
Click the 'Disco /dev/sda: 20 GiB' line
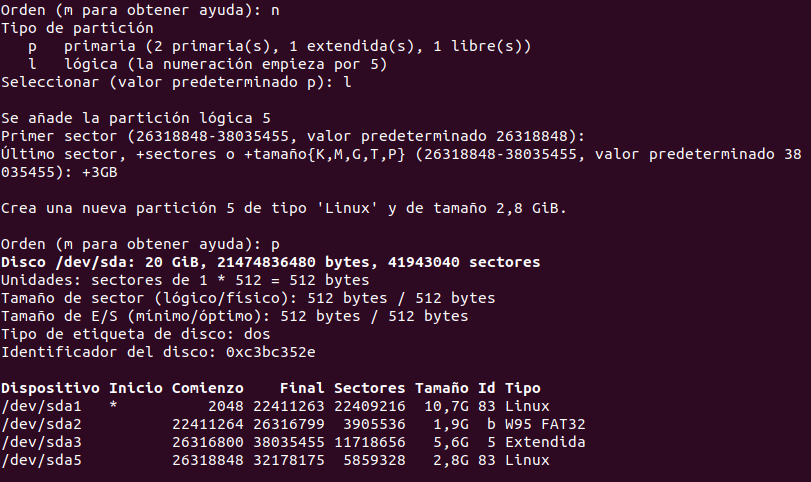[x=271, y=262]
